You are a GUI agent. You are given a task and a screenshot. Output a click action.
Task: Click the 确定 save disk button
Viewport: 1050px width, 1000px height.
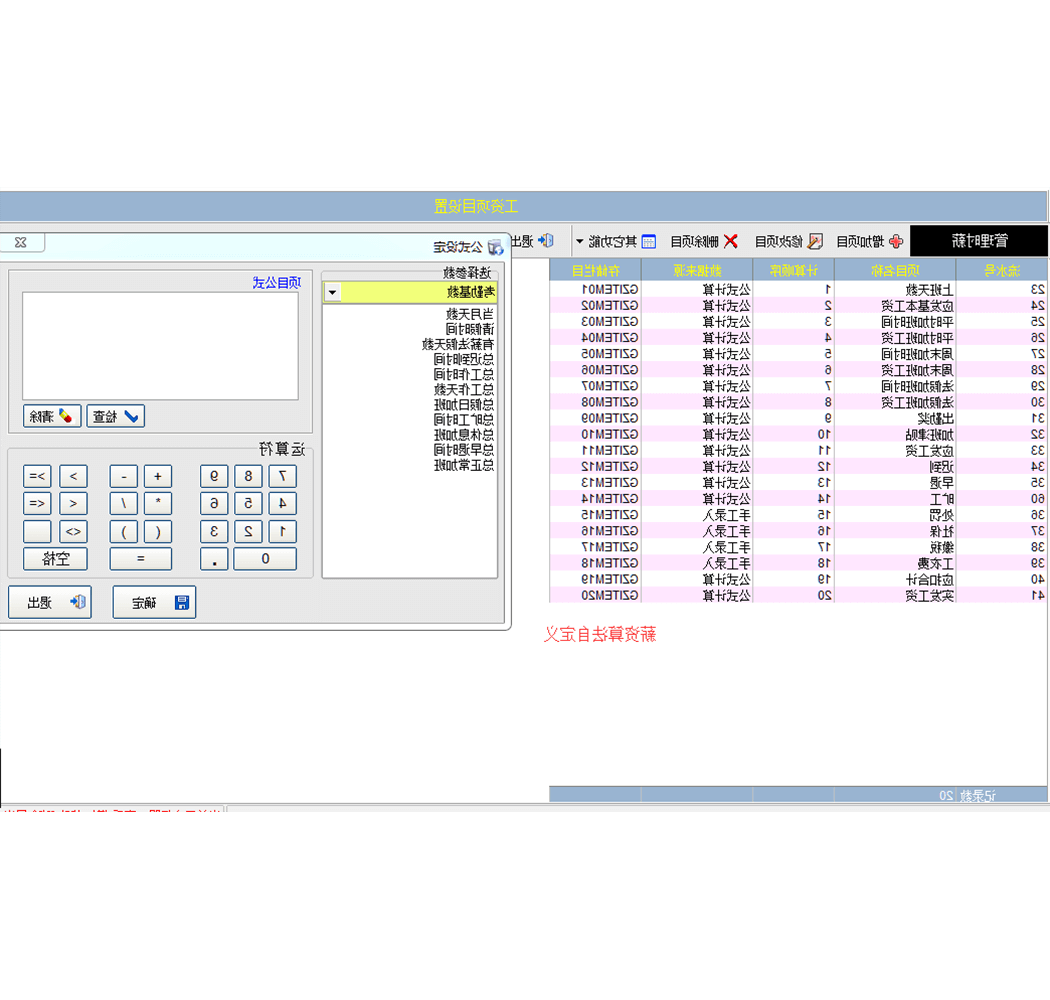point(154,602)
